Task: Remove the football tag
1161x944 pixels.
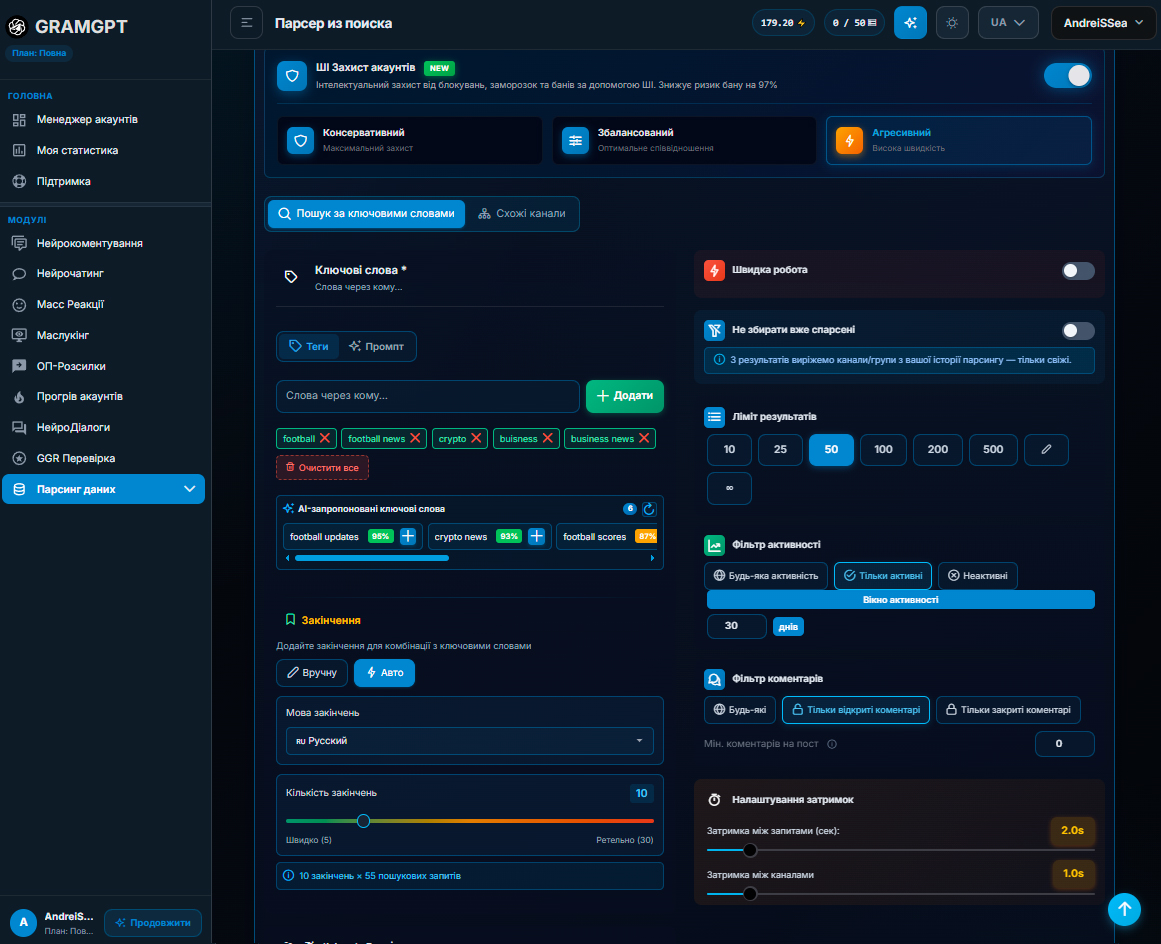Action: [325, 438]
